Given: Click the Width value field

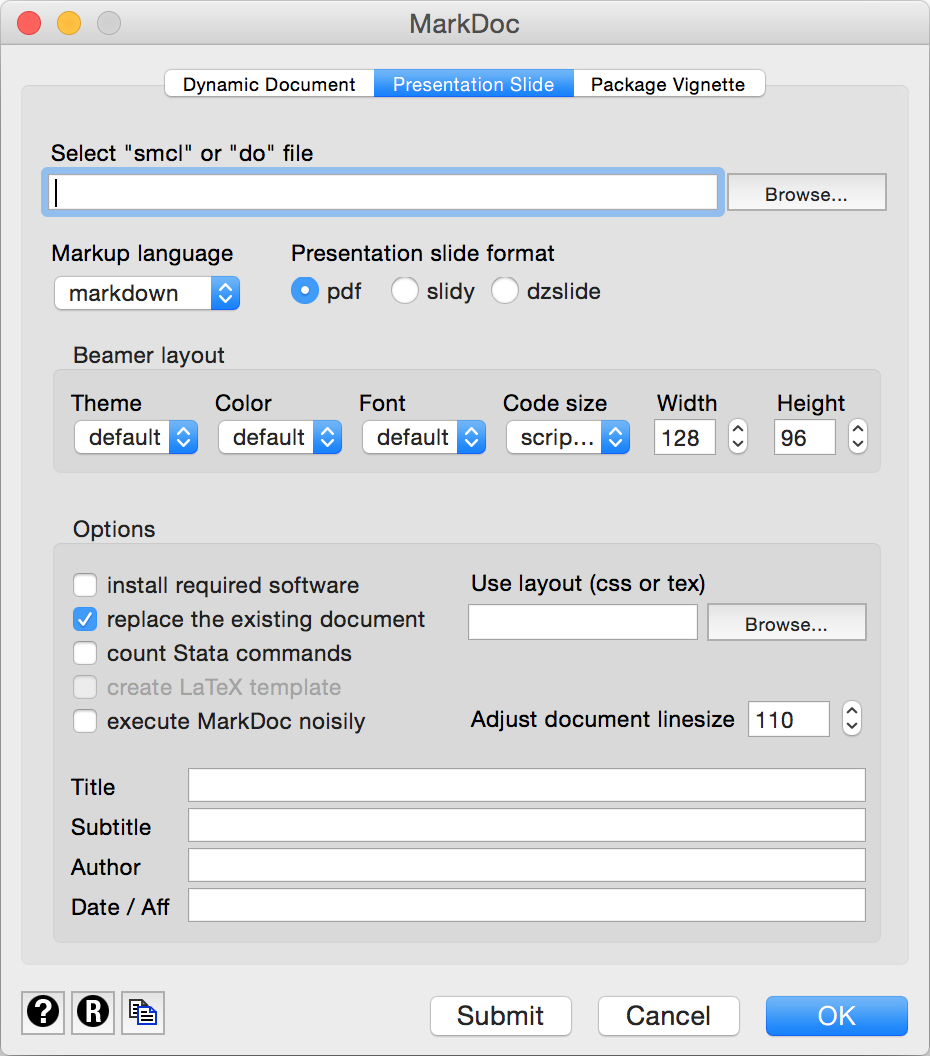Looking at the screenshot, I should click(684, 437).
